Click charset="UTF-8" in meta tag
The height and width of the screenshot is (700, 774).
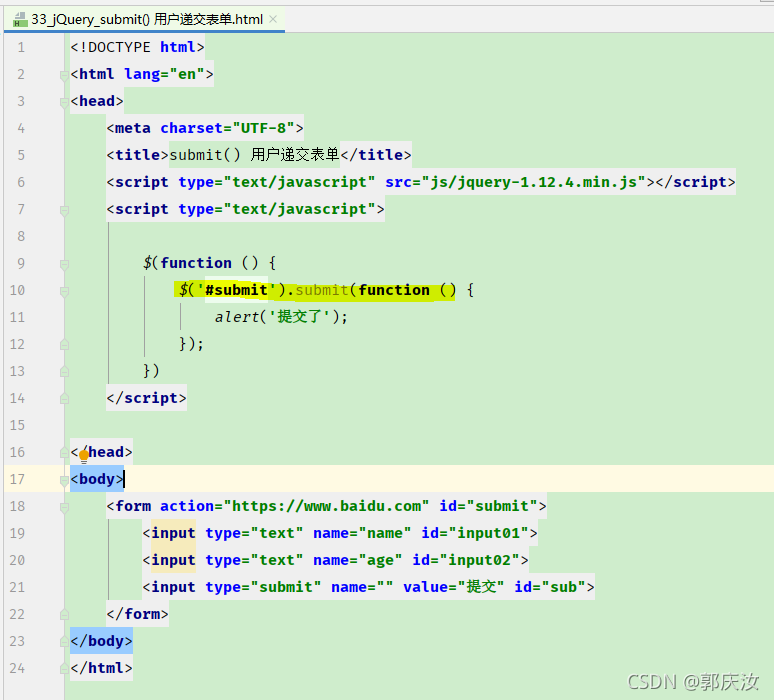click(228, 128)
